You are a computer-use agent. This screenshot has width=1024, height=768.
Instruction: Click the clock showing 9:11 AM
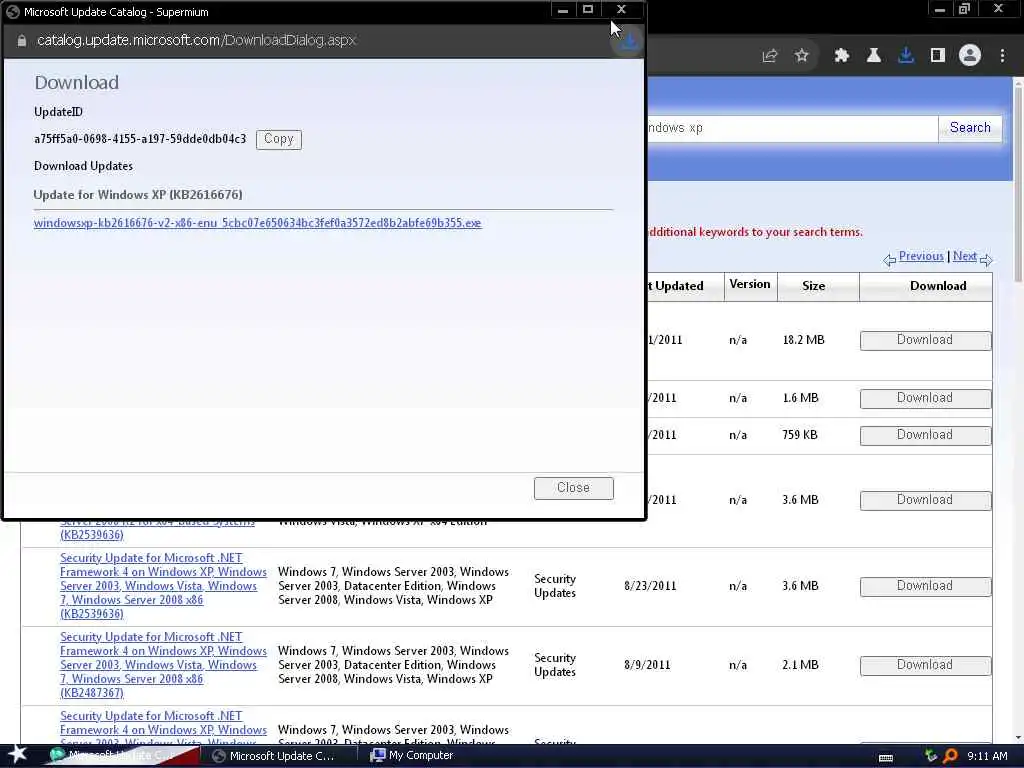(987, 756)
